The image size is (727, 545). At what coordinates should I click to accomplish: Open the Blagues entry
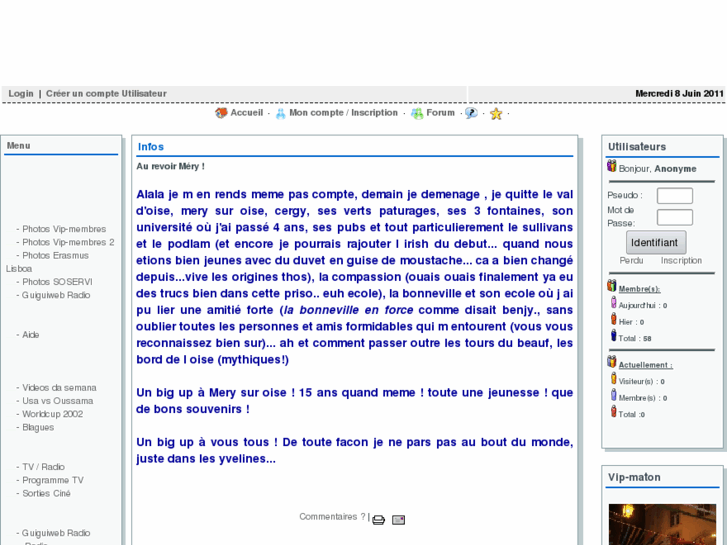point(38,428)
